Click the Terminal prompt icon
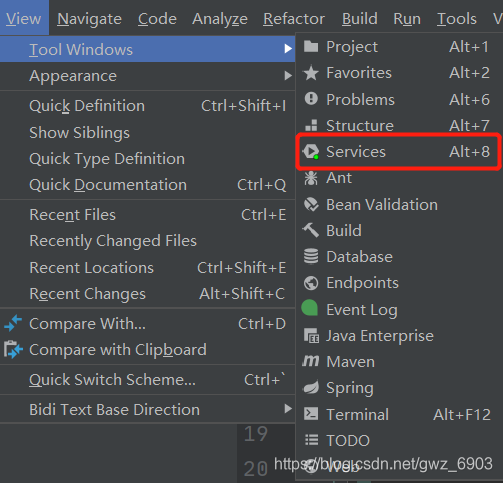 [311, 414]
